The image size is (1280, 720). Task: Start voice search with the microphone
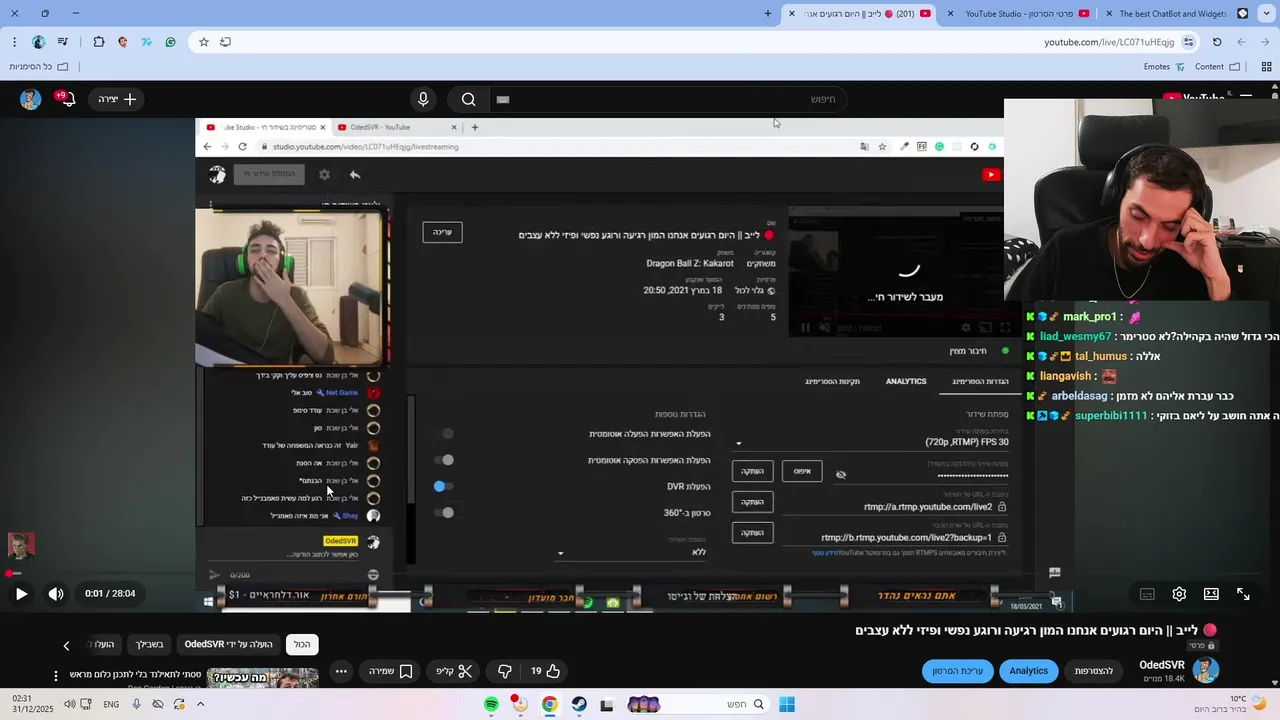click(423, 99)
